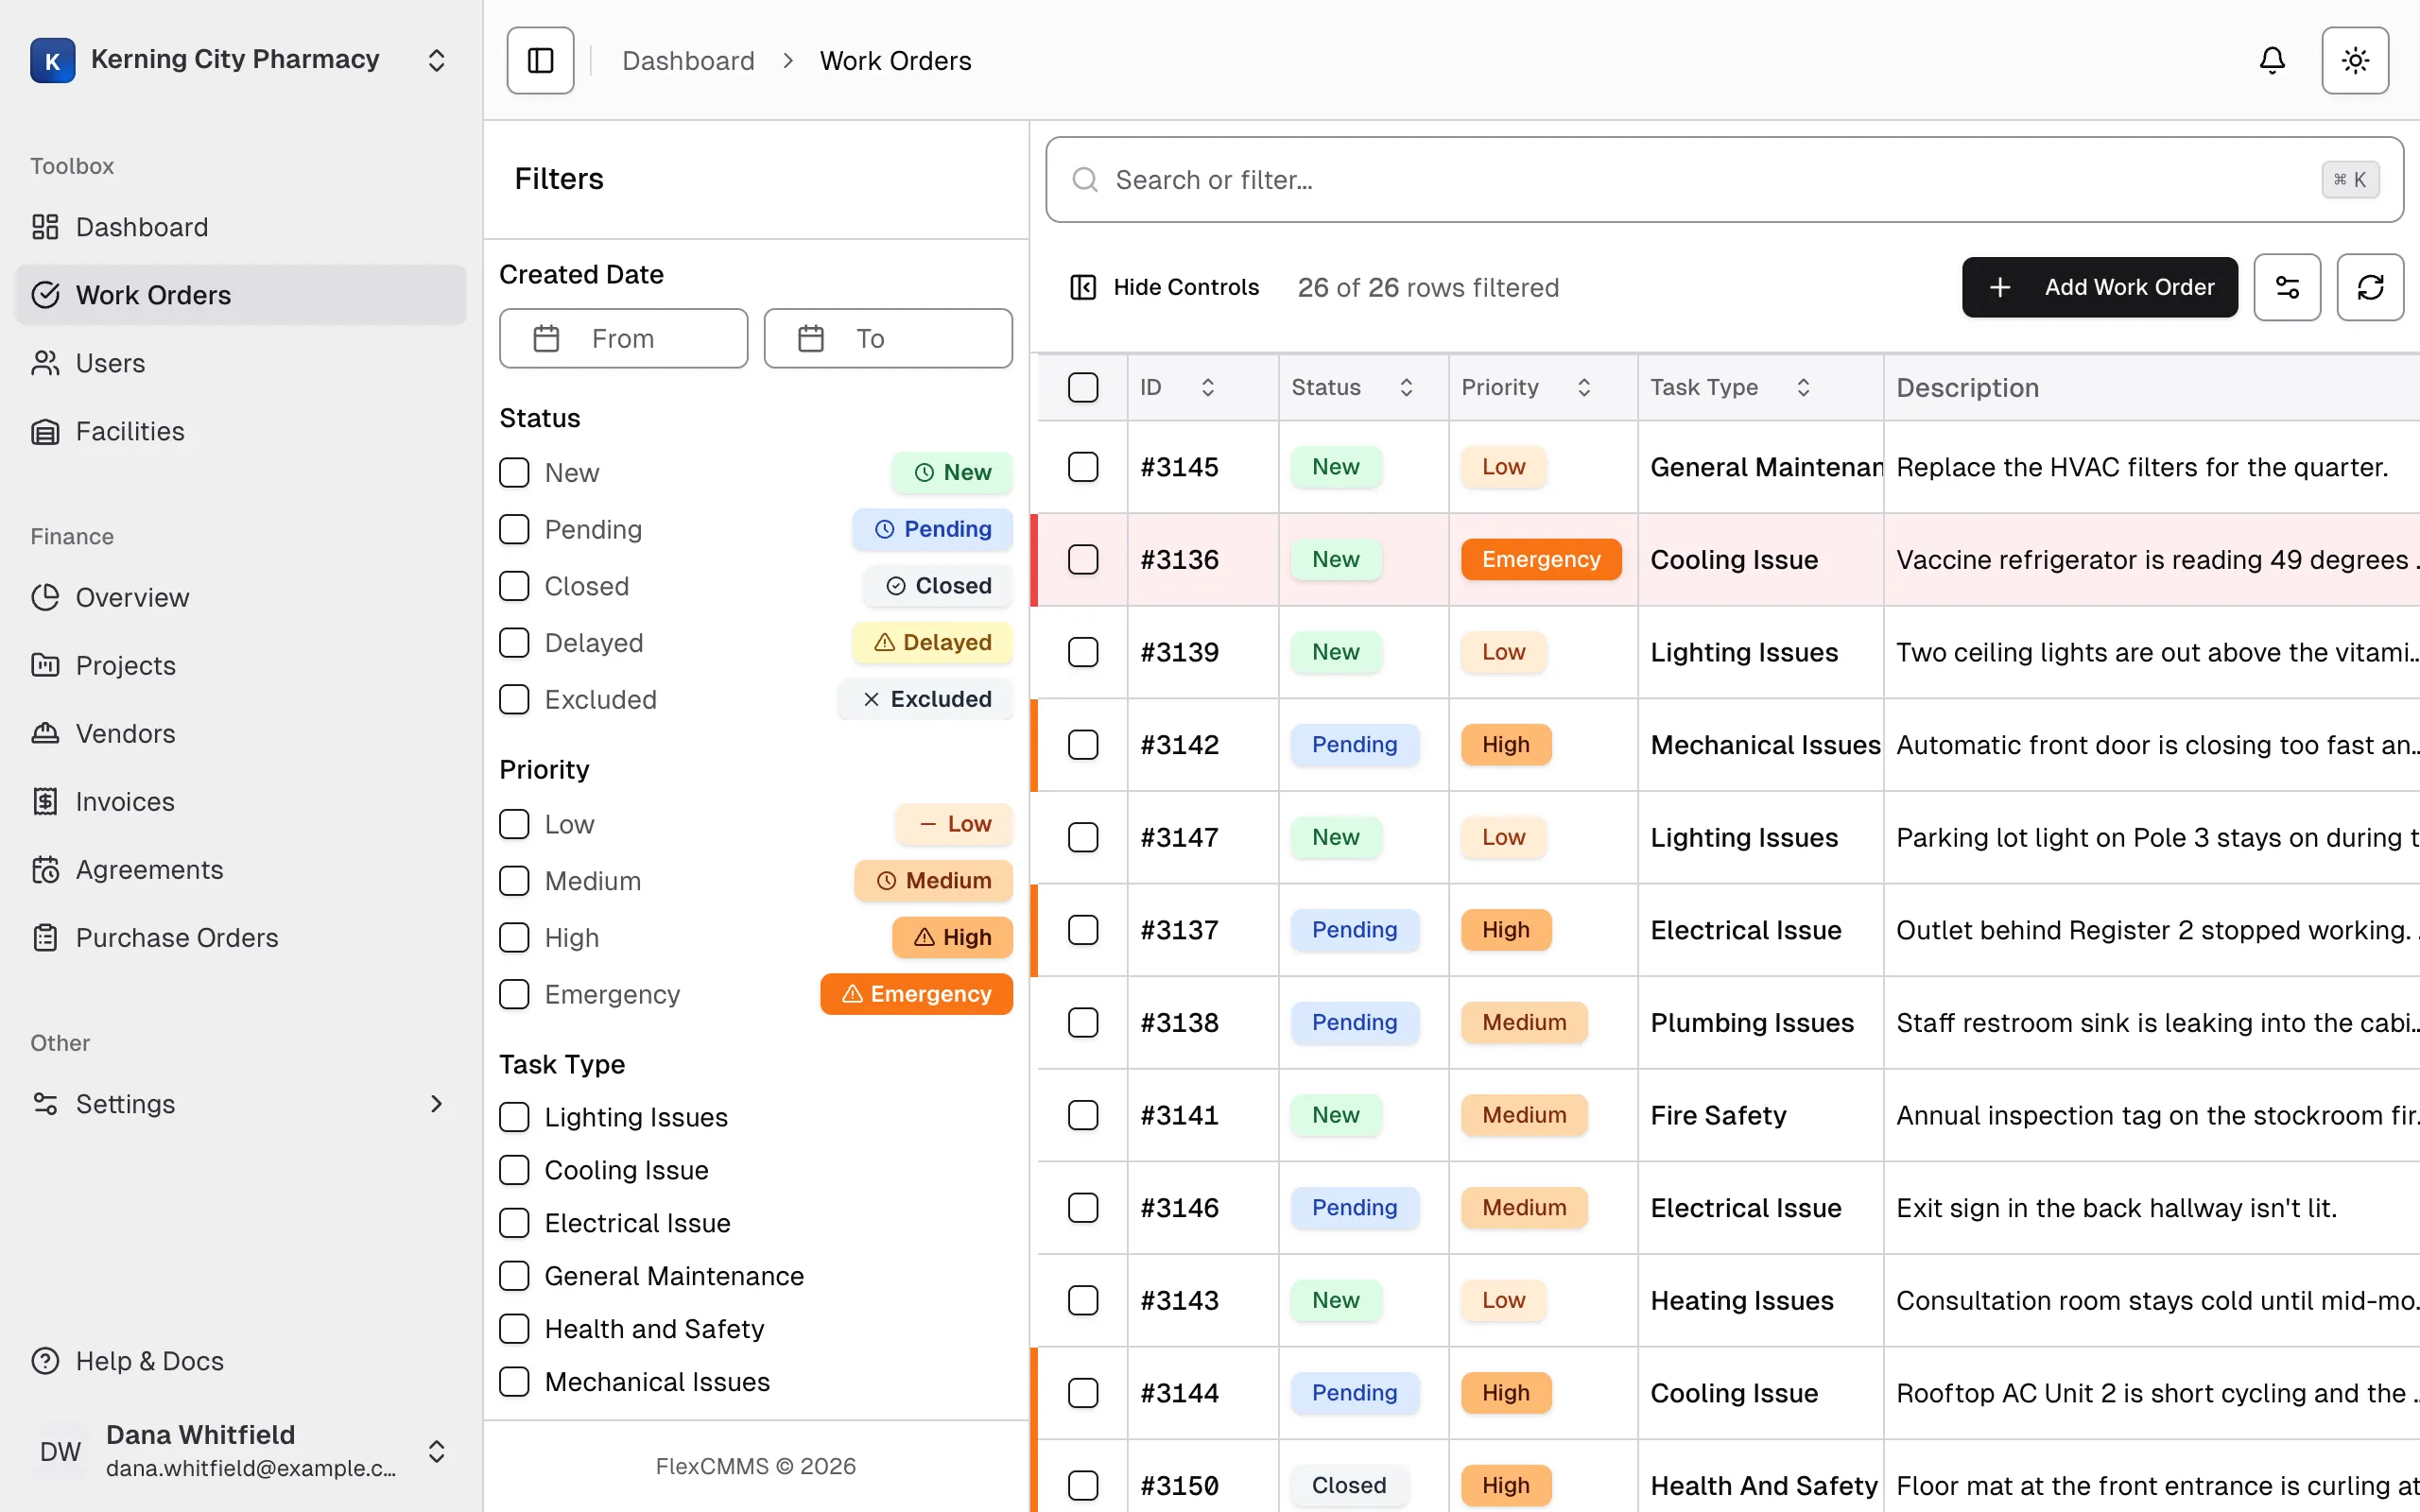2420x1512 pixels.
Task: Expand the Settings submenu chevron
Action: pyautogui.click(x=436, y=1103)
